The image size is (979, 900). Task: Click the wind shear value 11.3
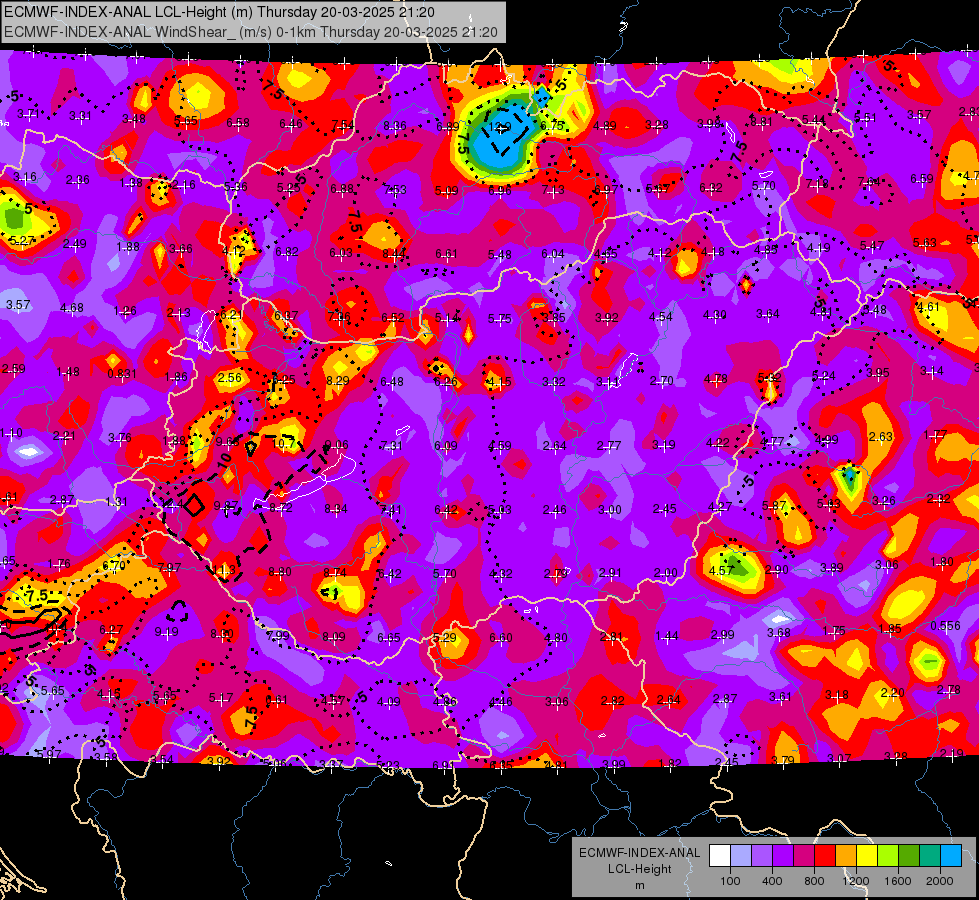224,570
